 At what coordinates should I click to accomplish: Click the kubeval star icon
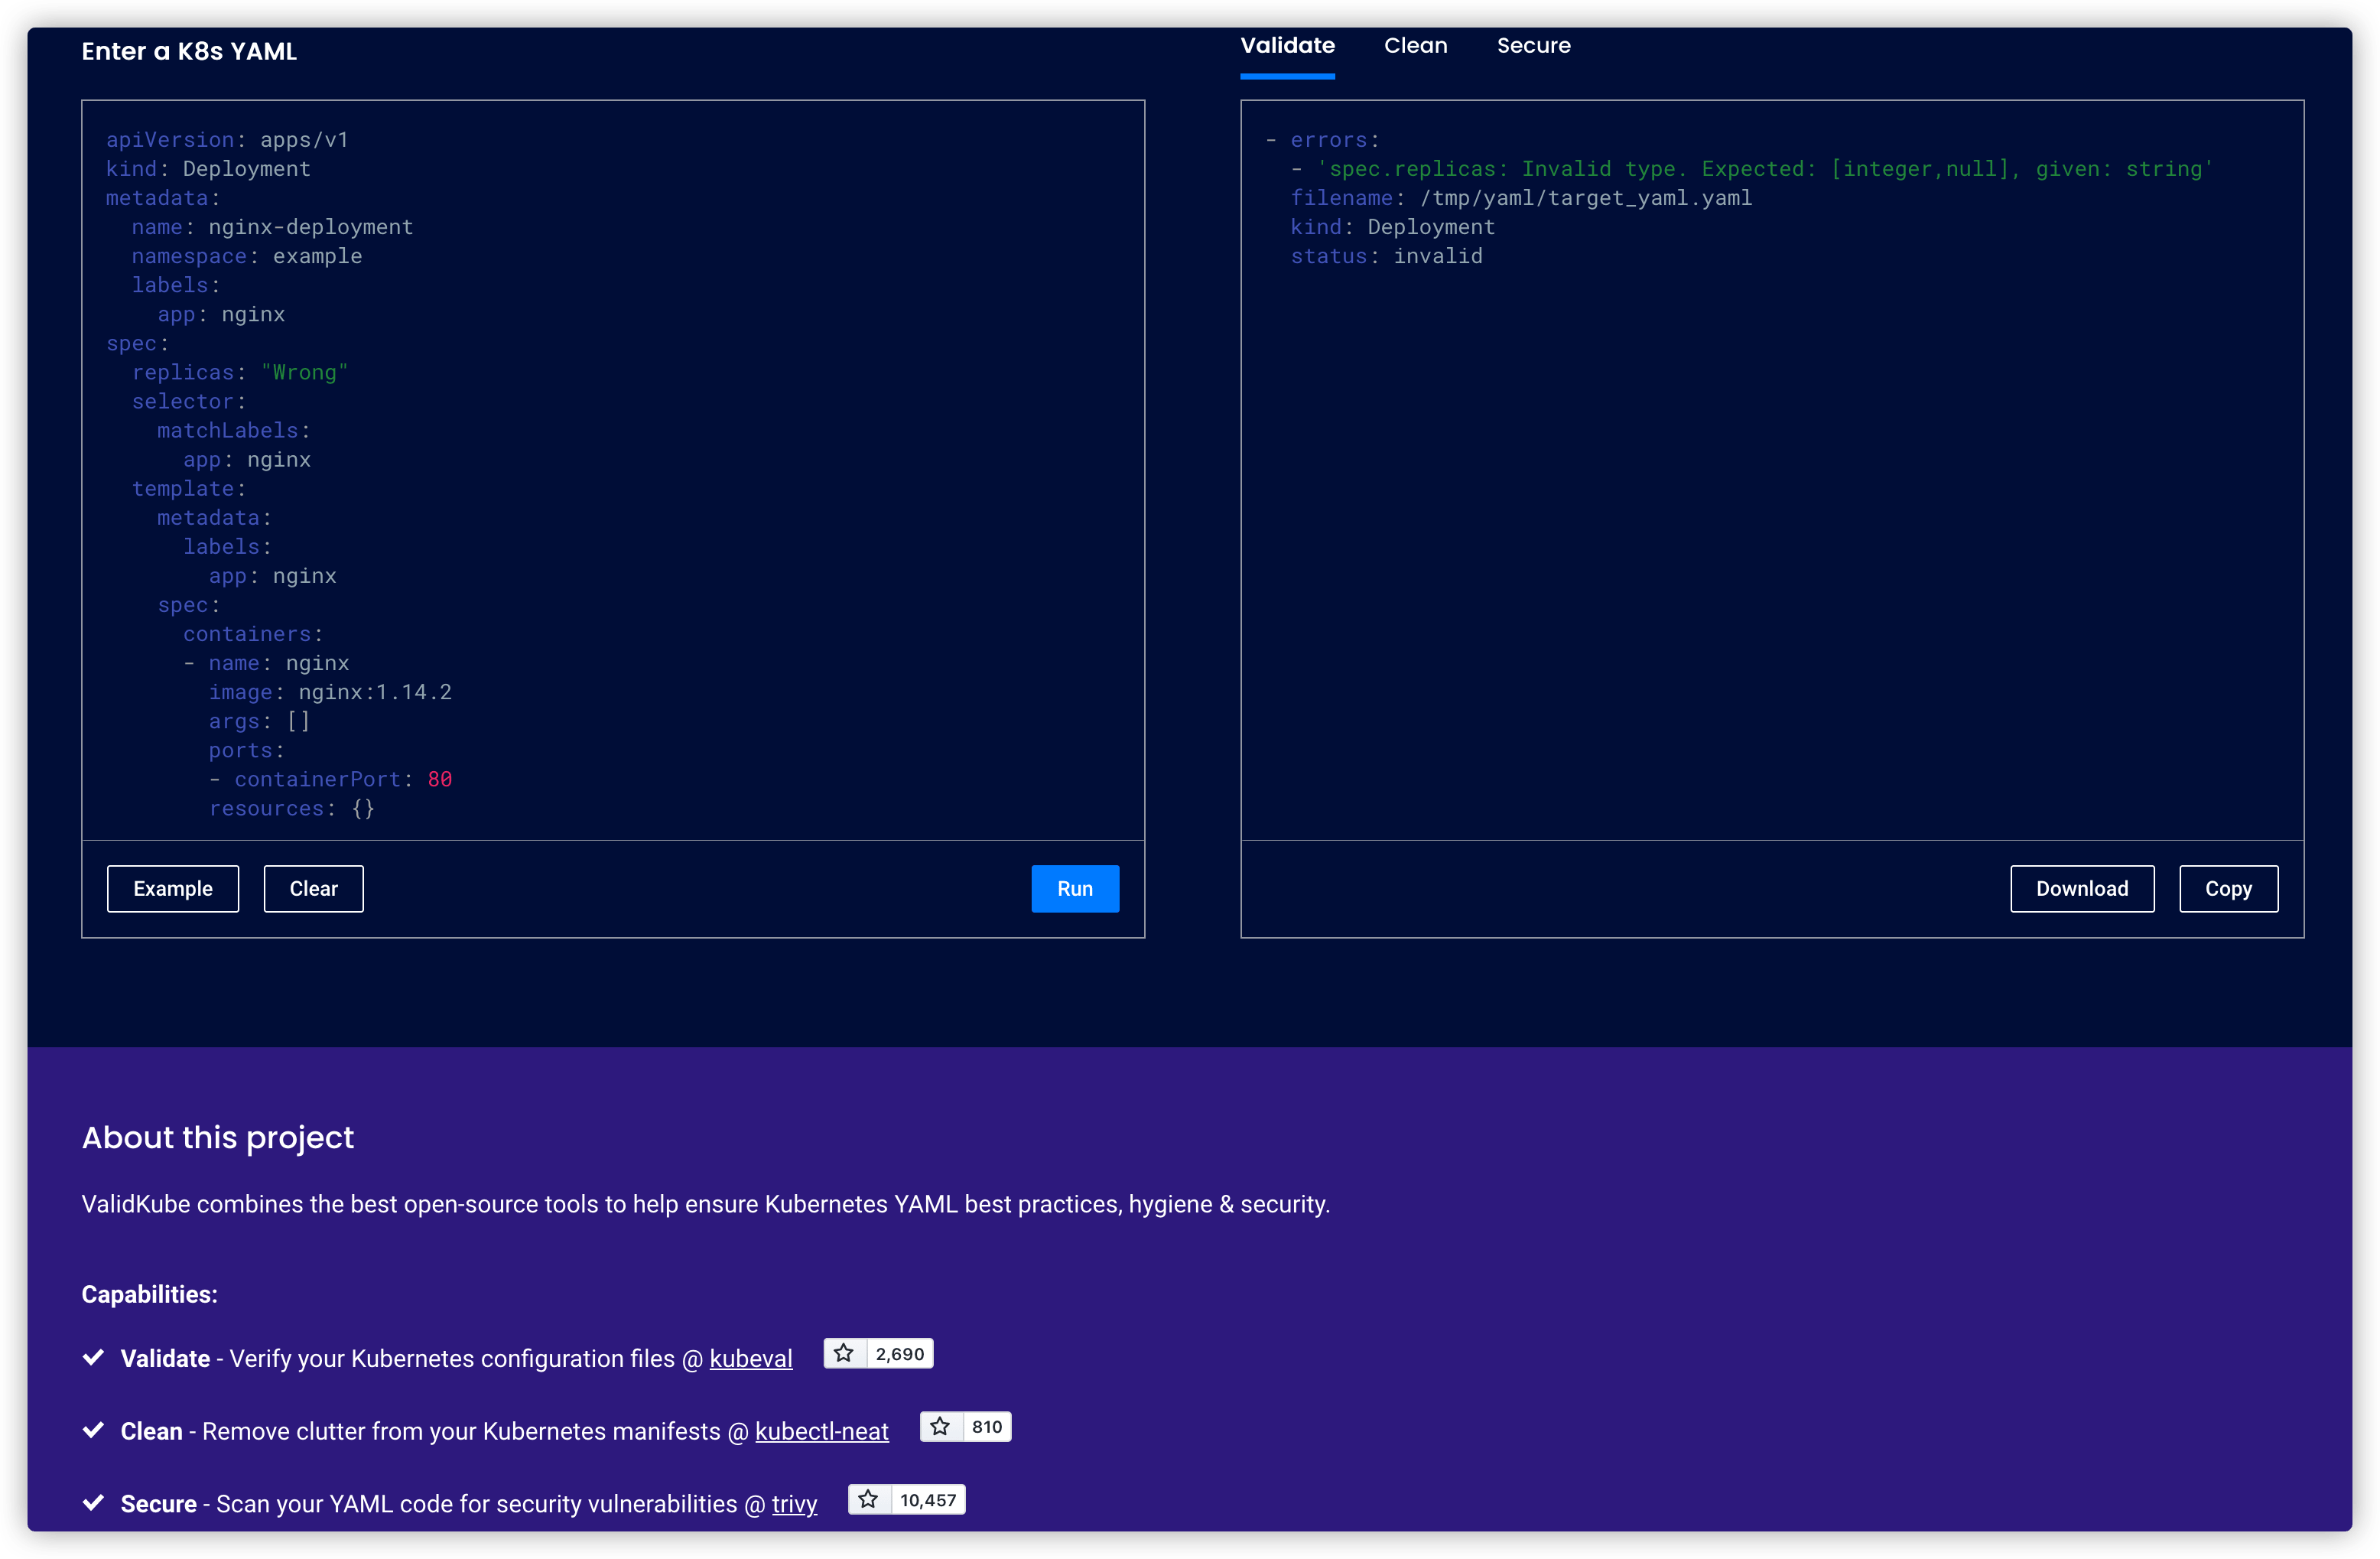coord(844,1353)
